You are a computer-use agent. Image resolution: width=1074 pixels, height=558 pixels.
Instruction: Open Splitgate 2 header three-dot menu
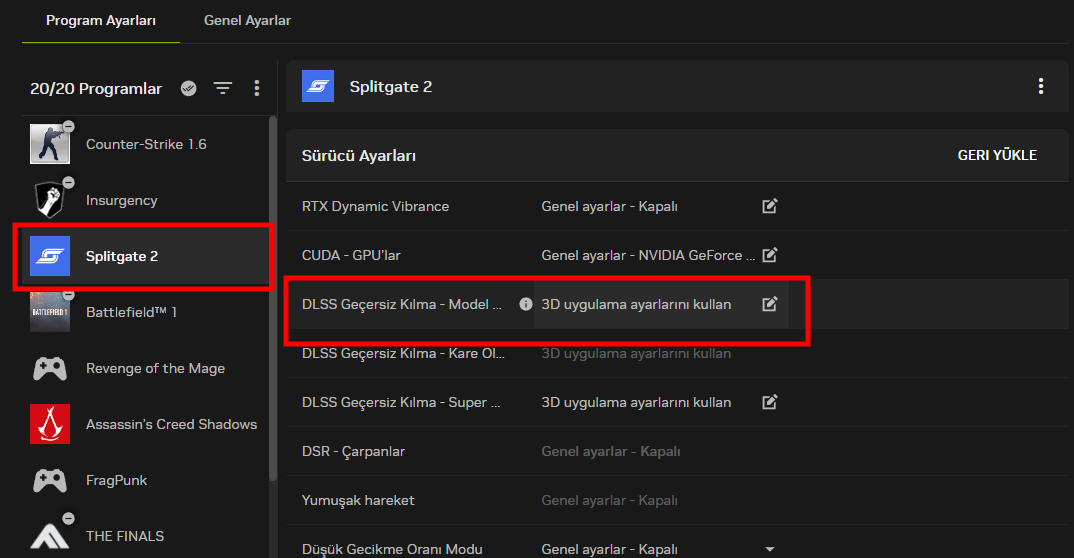point(1040,86)
